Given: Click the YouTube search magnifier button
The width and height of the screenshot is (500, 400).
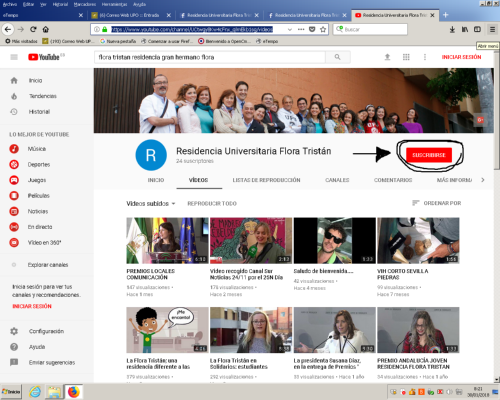Looking at the screenshot, I should (x=338, y=57).
